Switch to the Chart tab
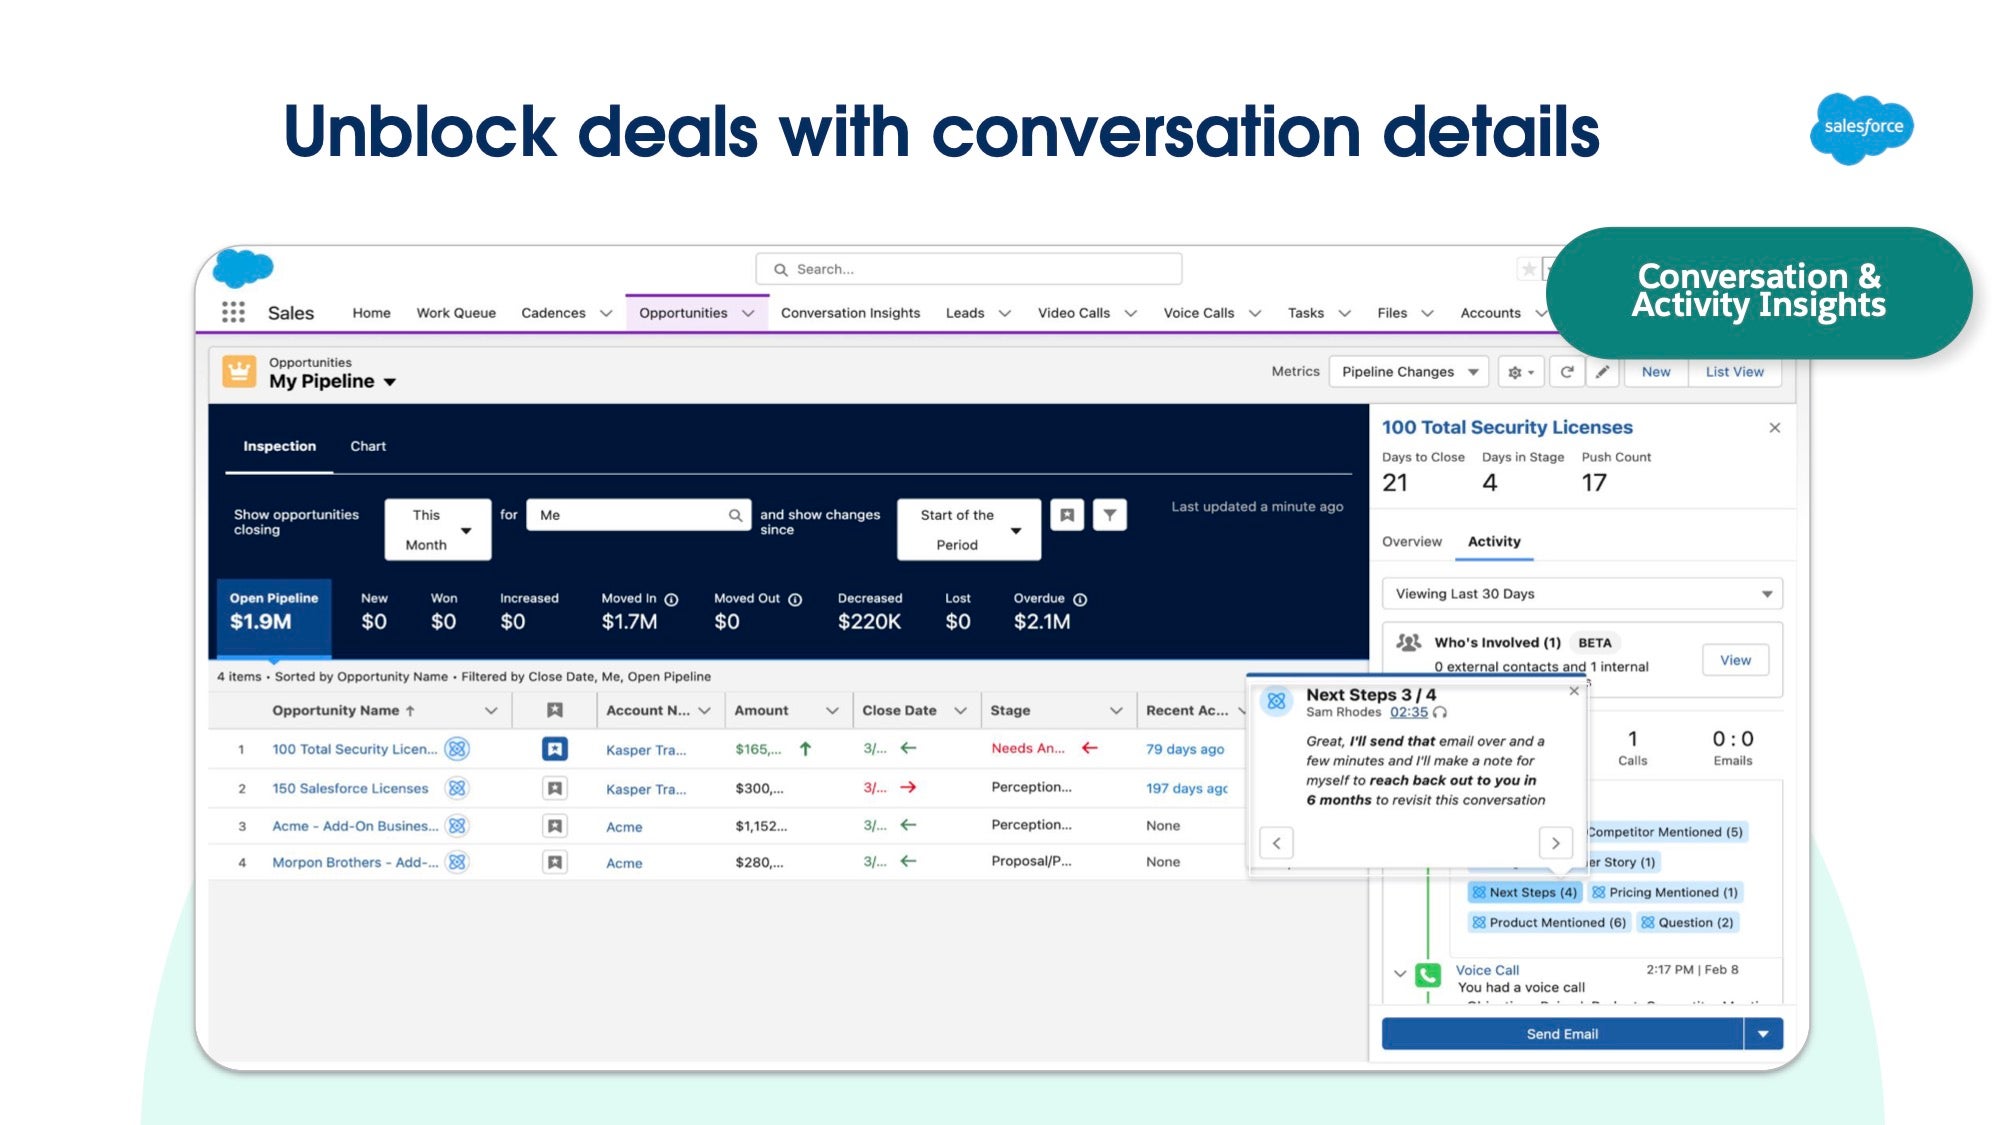 pos(367,446)
